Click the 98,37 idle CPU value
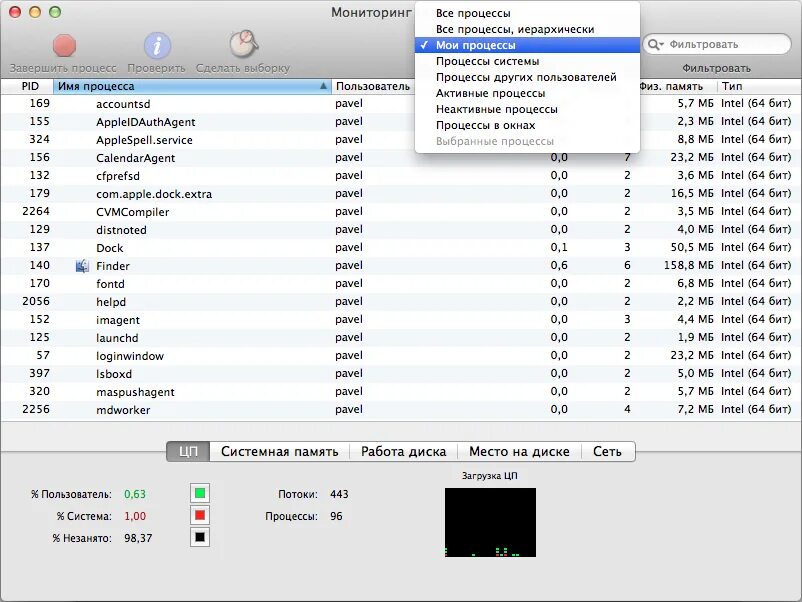The height and width of the screenshot is (602, 802). tap(138, 538)
